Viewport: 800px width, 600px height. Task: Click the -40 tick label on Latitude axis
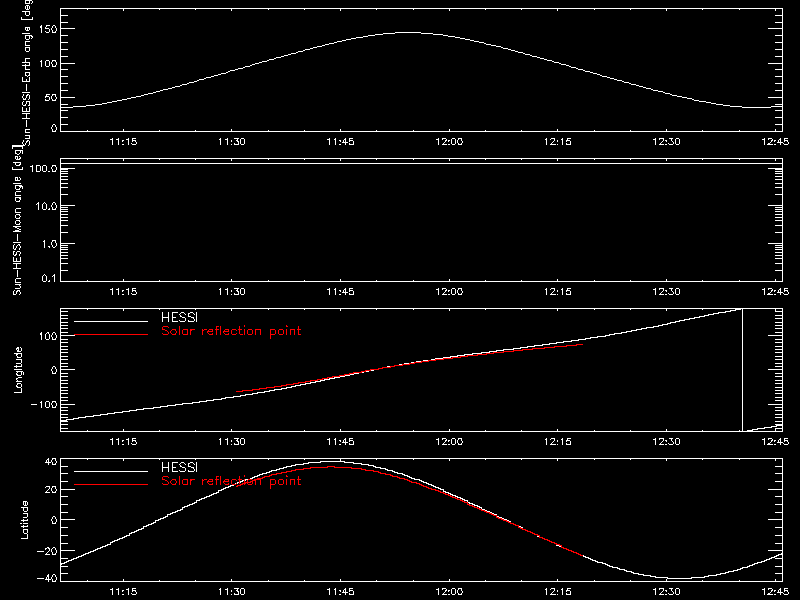coord(47,578)
